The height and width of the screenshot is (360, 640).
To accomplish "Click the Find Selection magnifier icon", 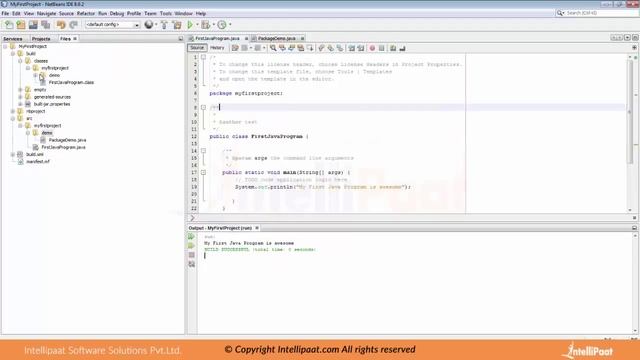I will [273, 48].
